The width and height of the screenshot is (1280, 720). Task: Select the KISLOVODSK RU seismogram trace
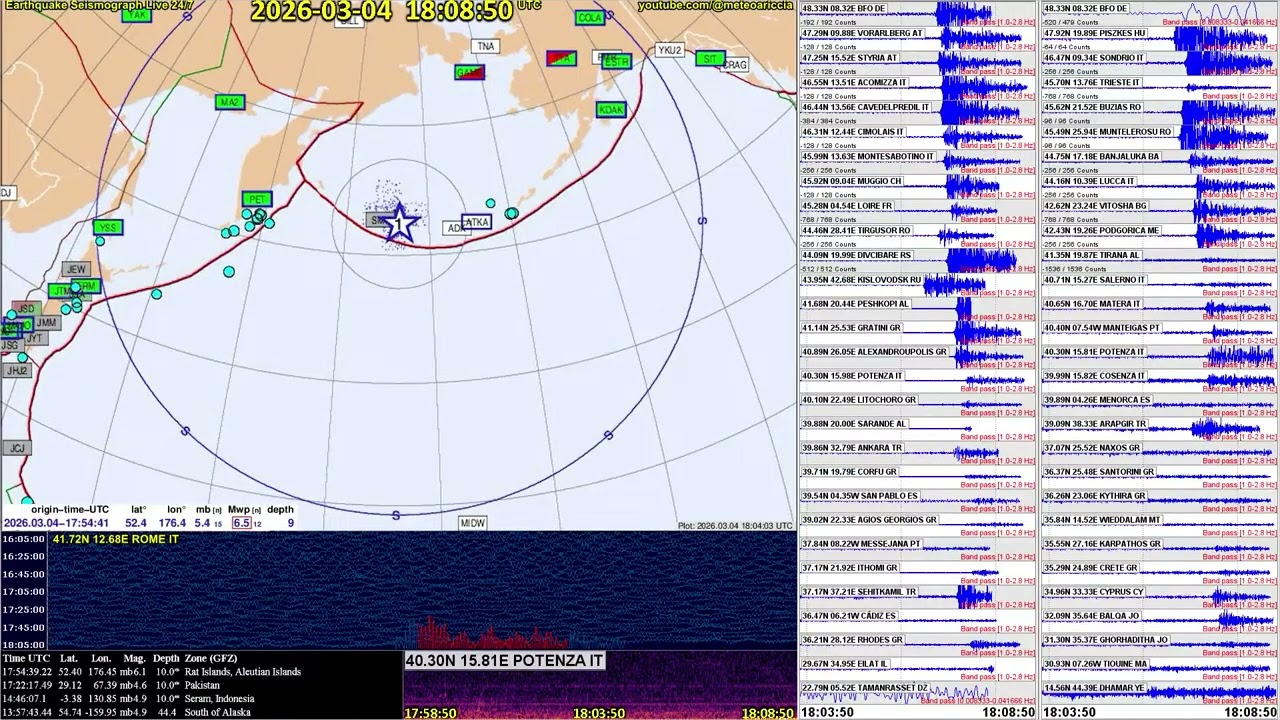918,286
